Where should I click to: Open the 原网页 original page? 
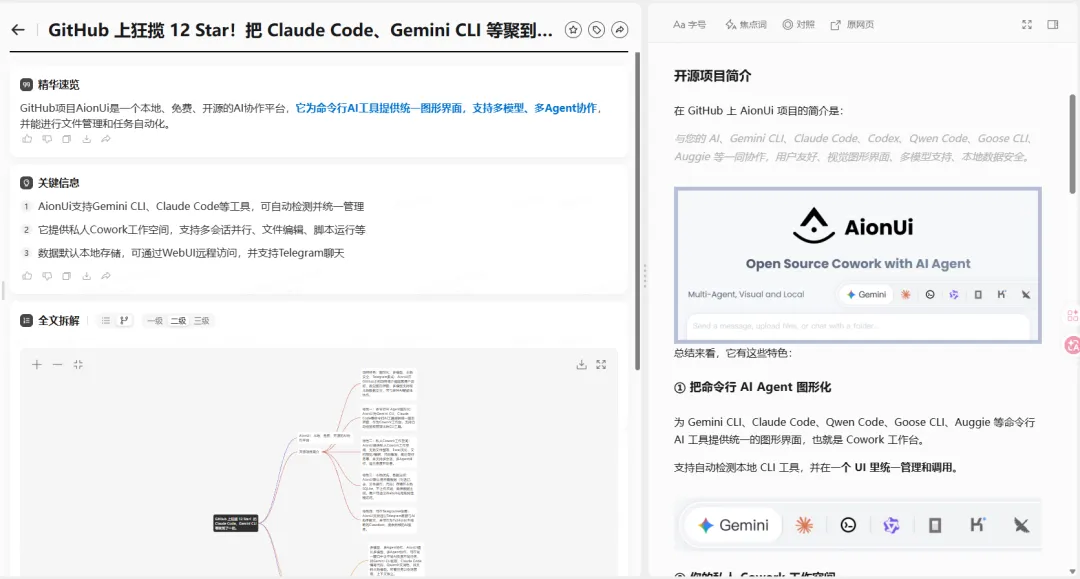(852, 25)
